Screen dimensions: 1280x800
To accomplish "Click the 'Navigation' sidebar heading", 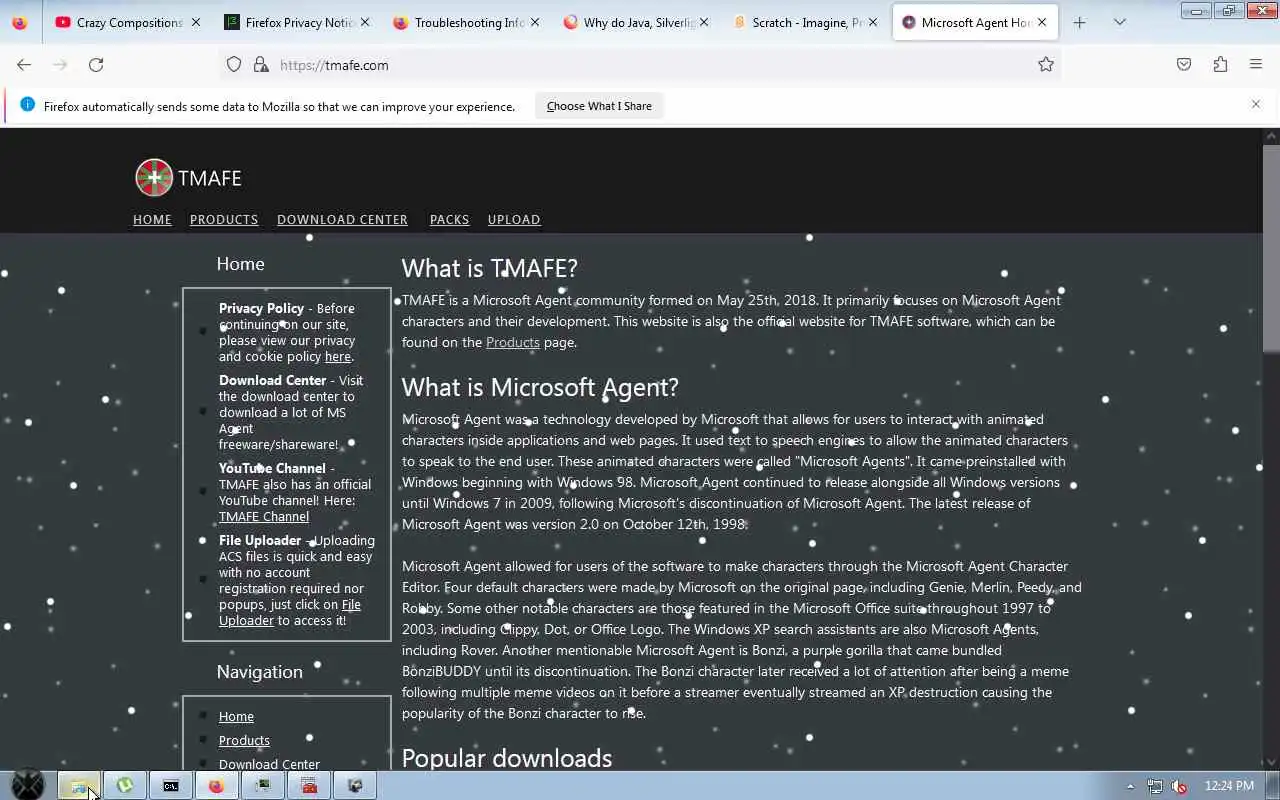I will (259, 672).
